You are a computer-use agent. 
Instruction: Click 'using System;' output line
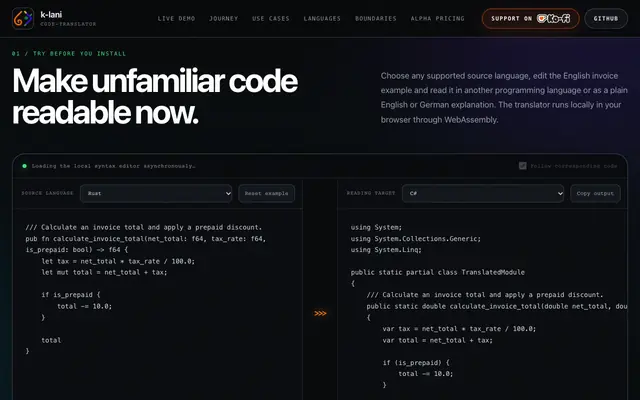[x=376, y=227]
